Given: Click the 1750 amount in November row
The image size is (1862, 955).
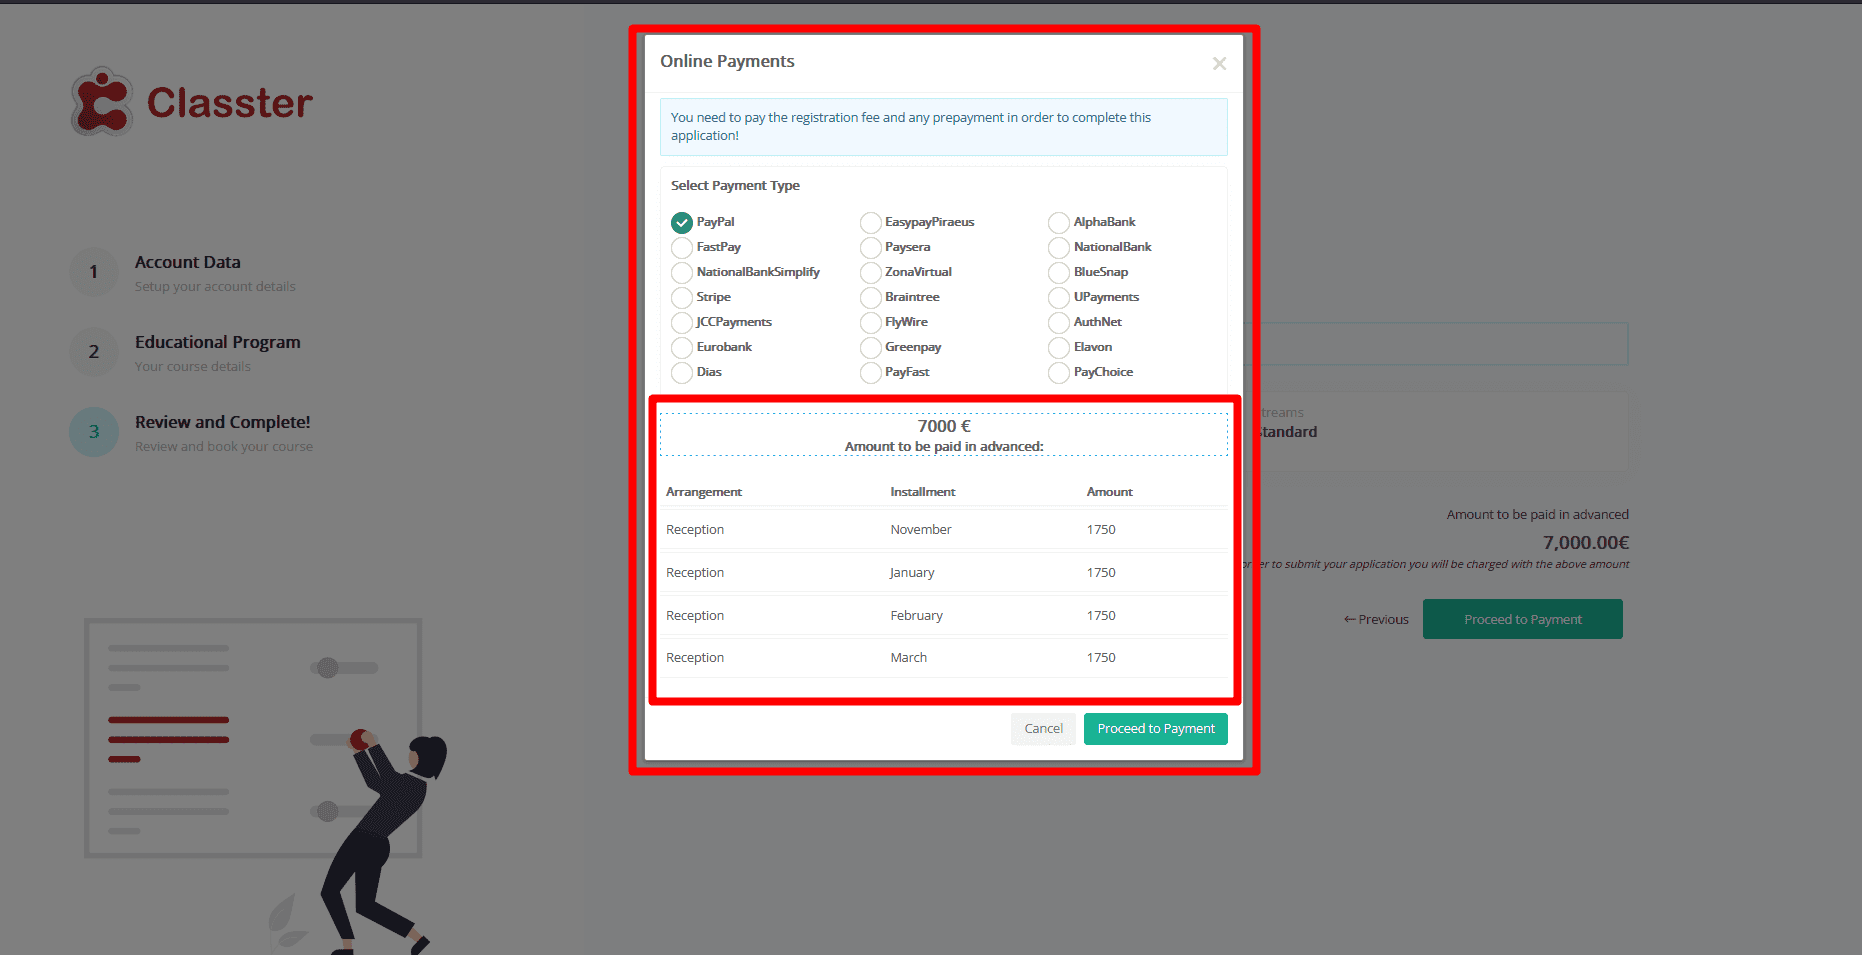Looking at the screenshot, I should tap(1101, 530).
